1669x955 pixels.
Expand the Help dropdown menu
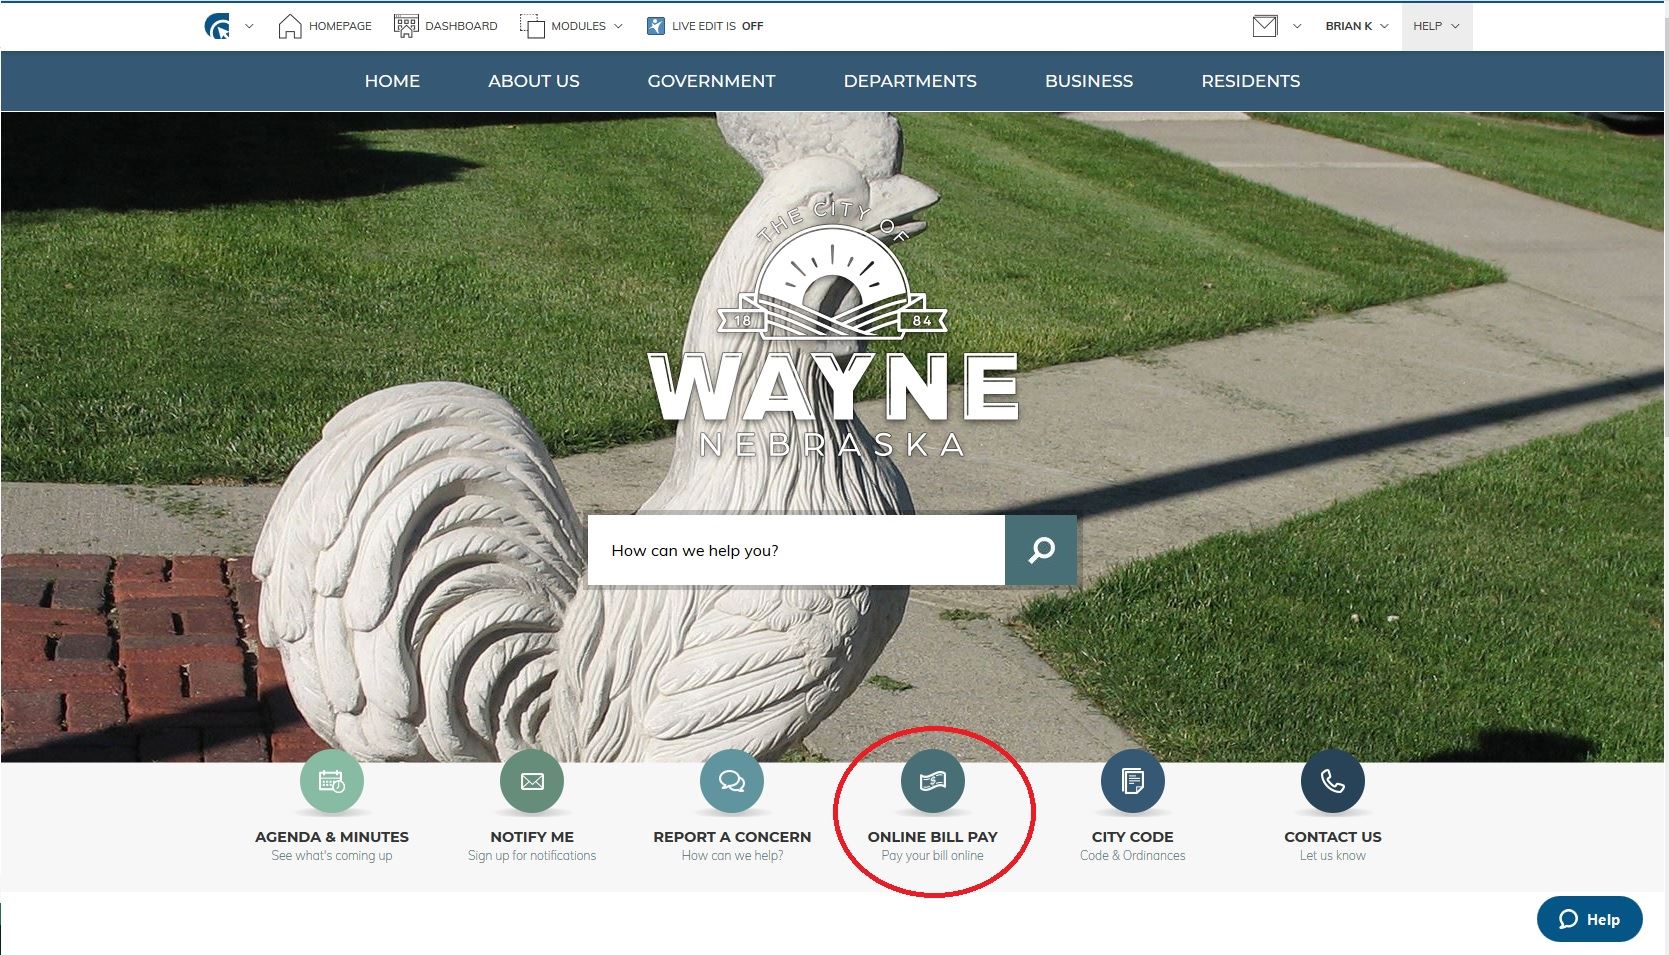click(1436, 26)
